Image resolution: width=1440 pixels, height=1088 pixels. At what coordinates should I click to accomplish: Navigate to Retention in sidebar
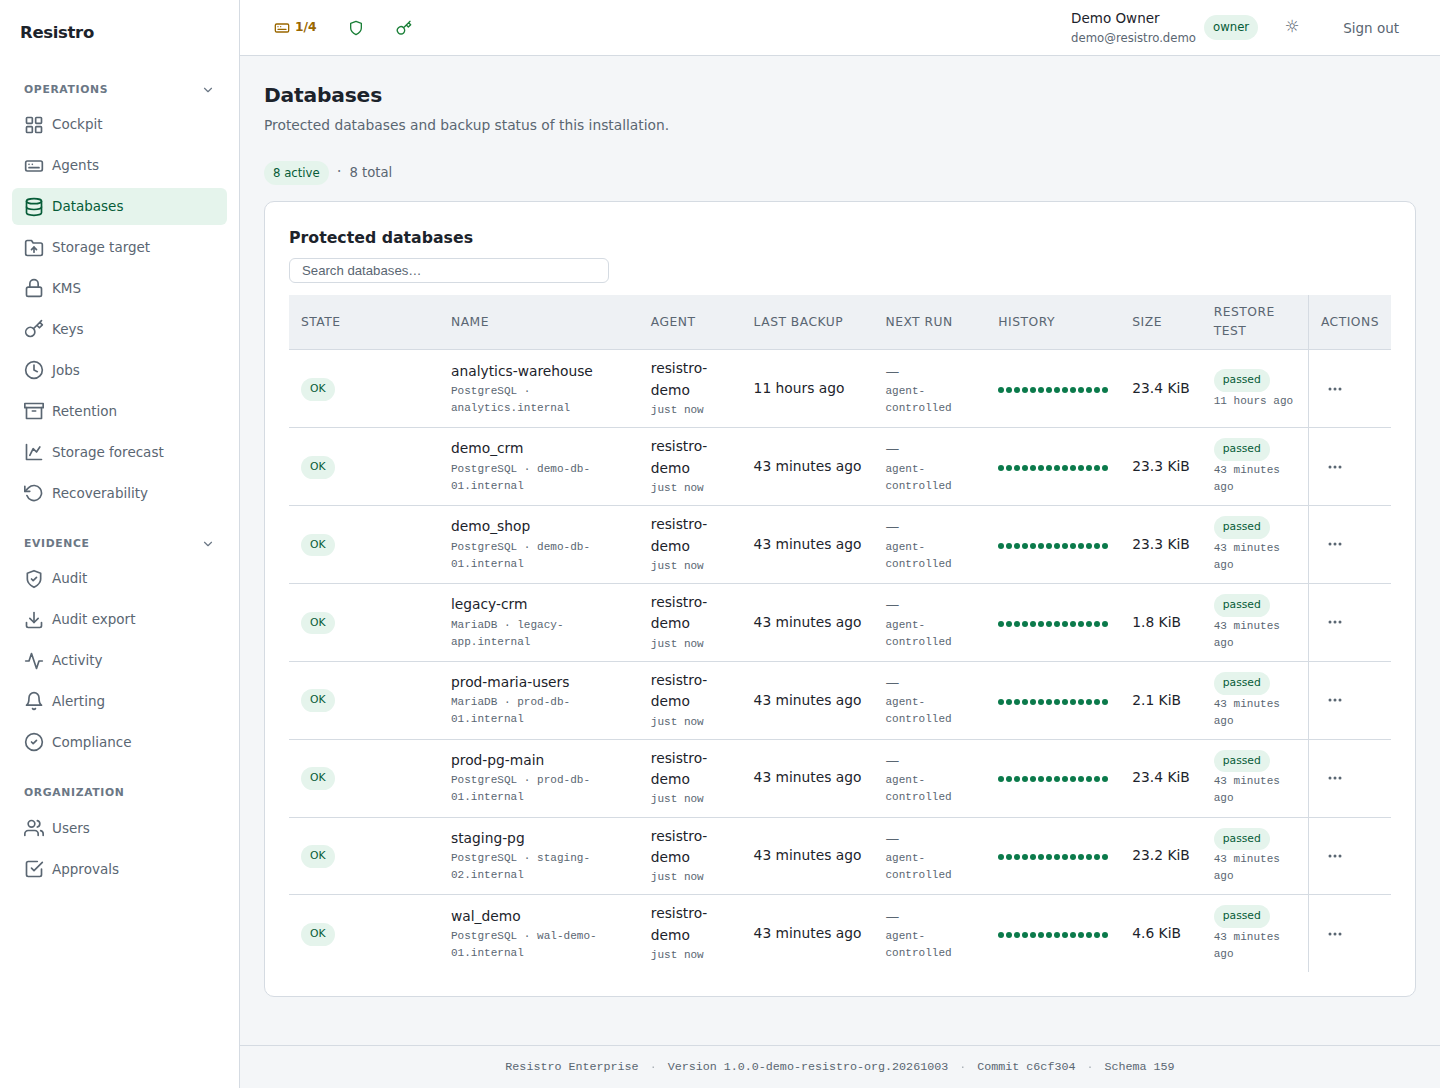coord(119,412)
